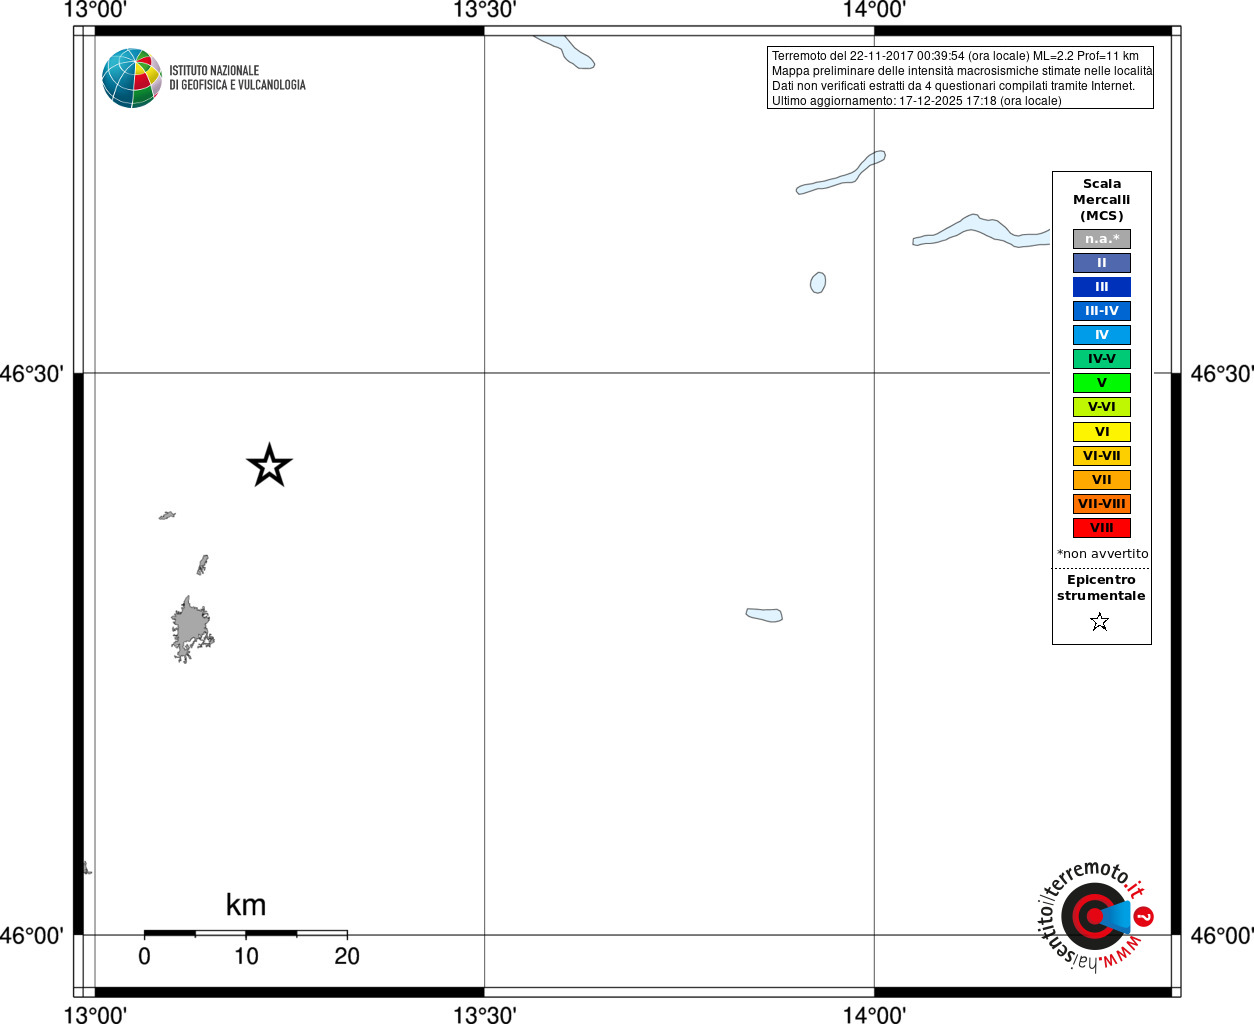The width and height of the screenshot is (1254, 1024).
Task: Select the III-IV intensity swatch
Action: [1102, 311]
